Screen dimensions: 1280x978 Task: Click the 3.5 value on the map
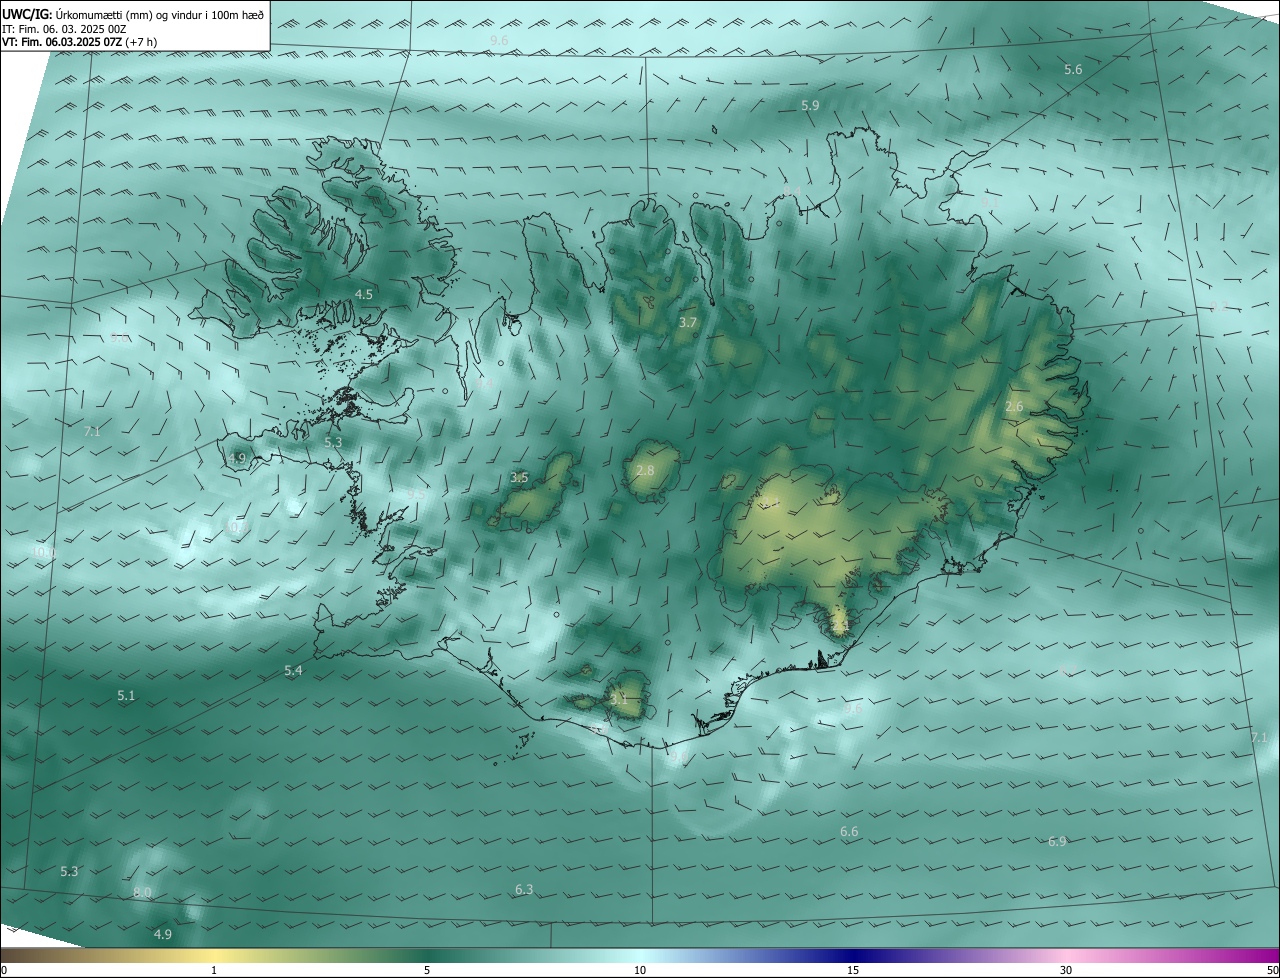519,478
